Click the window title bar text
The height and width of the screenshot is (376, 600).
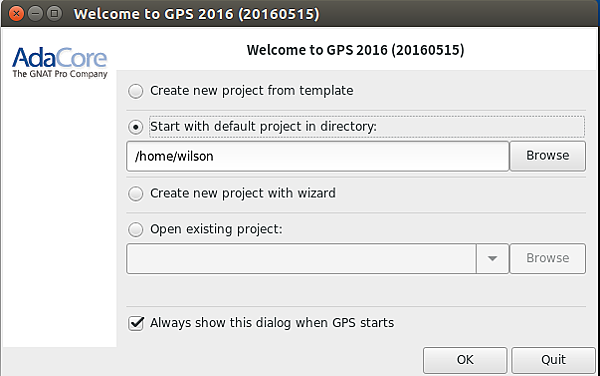pyautogui.click(x=196, y=14)
